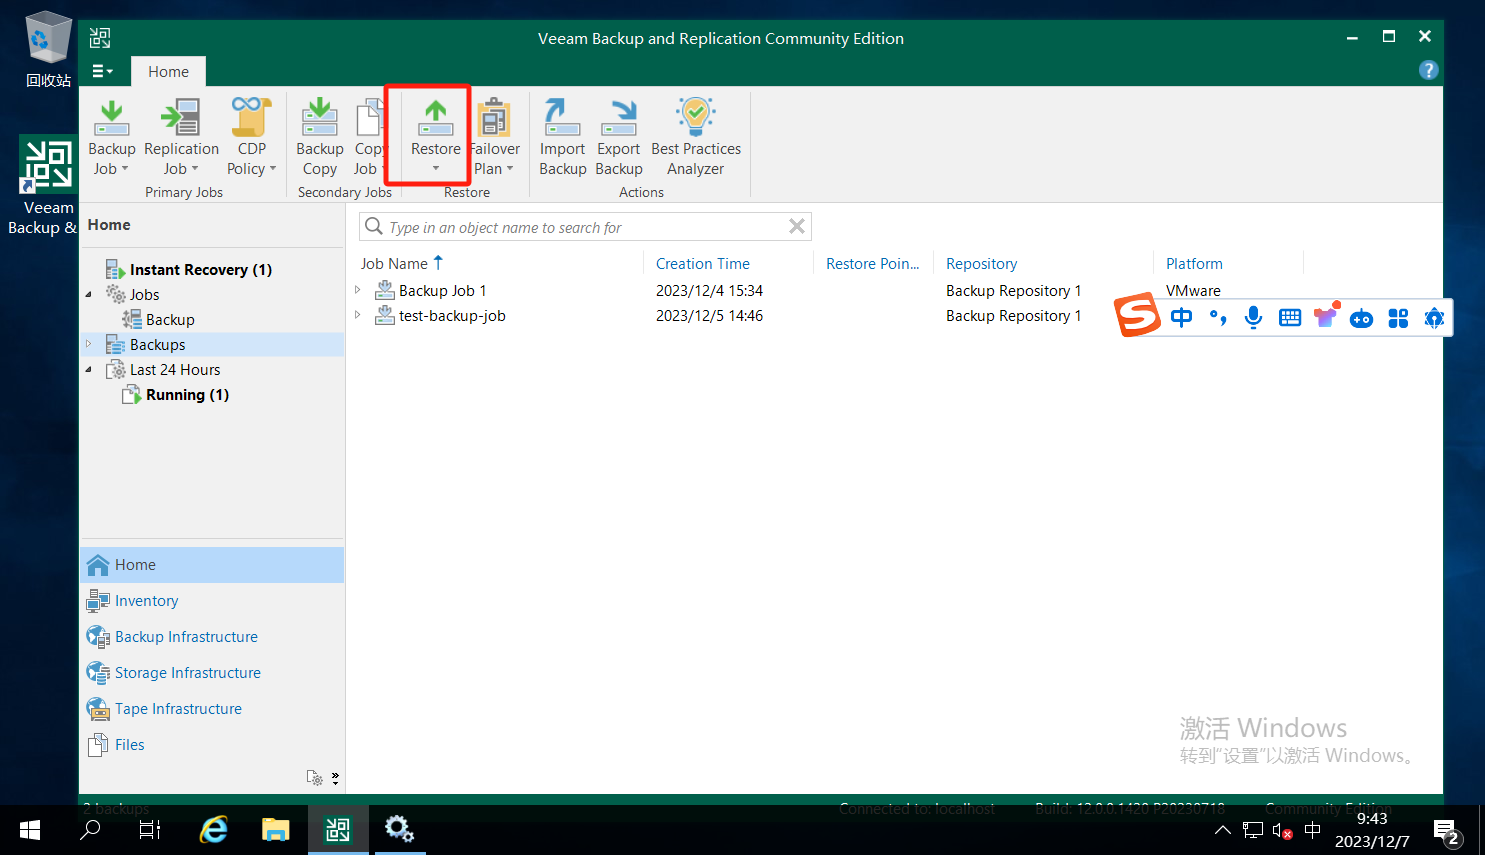Open the Sogou game controller icon

[x=1361, y=319]
